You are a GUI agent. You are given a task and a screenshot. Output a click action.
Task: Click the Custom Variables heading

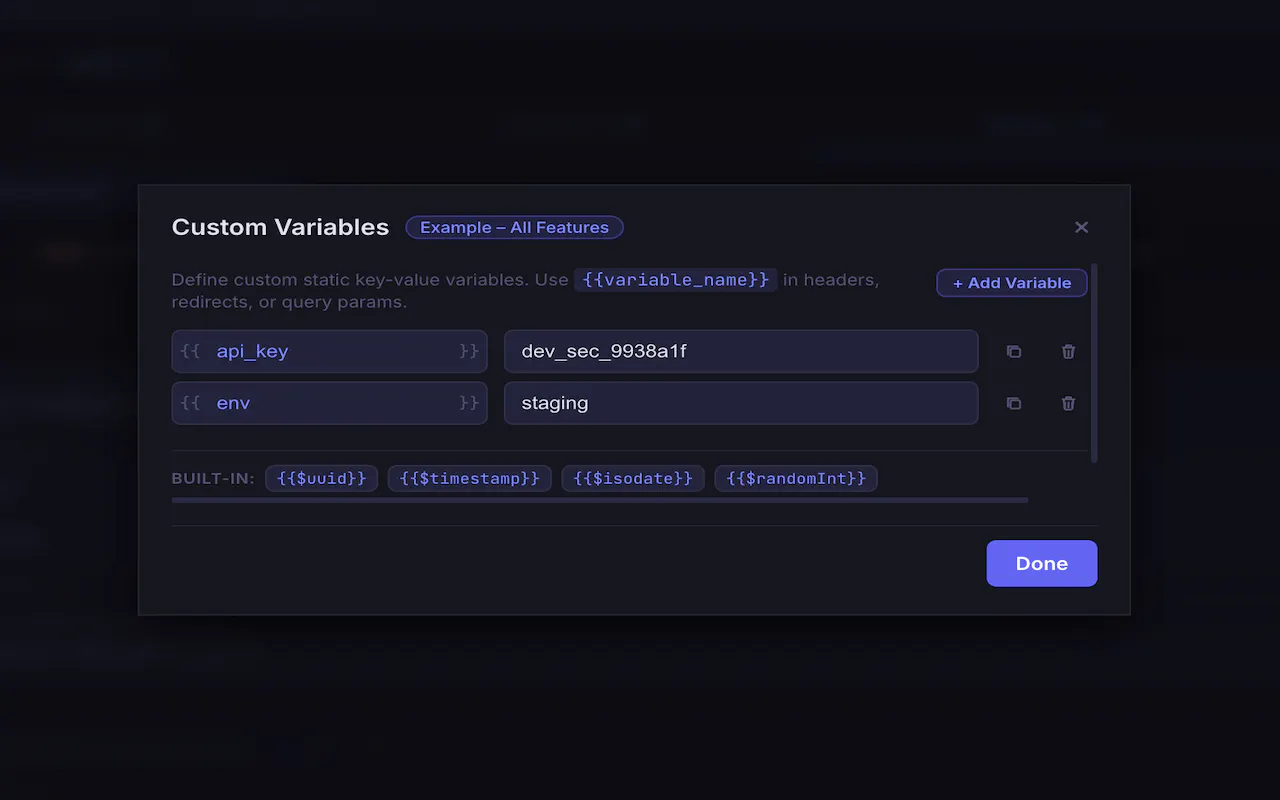280,227
